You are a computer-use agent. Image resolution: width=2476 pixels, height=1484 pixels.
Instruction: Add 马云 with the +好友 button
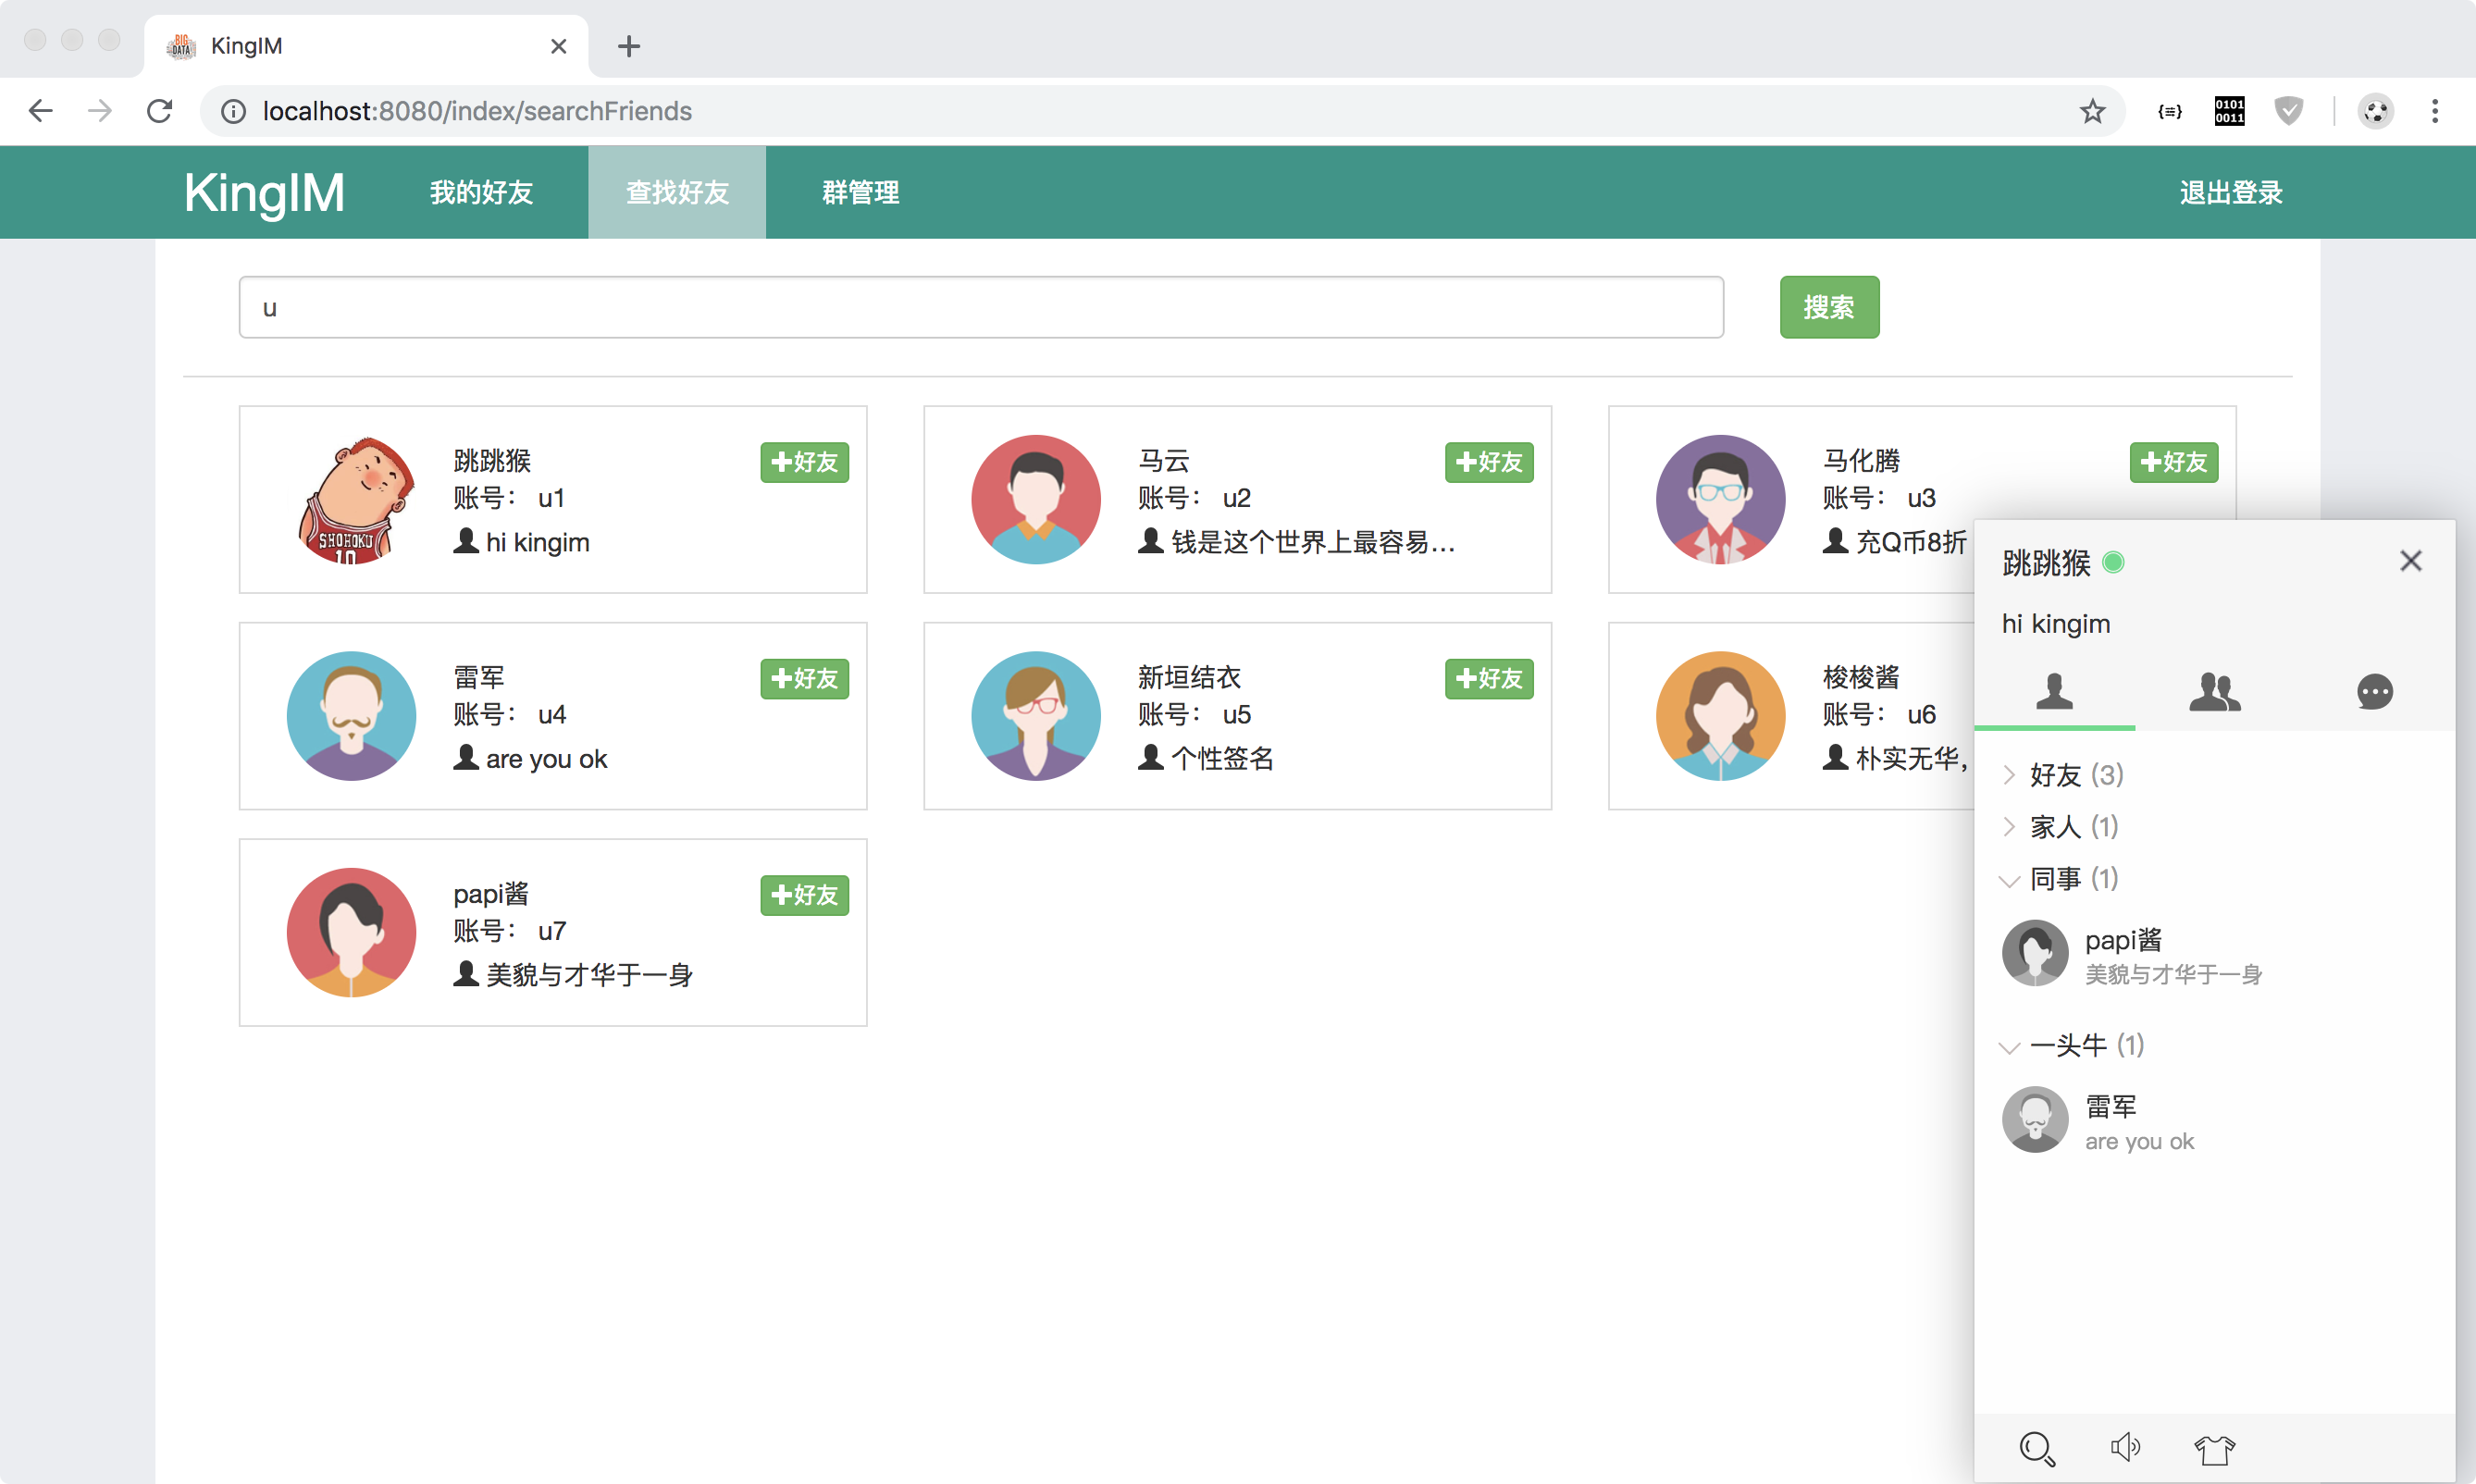click(1488, 462)
